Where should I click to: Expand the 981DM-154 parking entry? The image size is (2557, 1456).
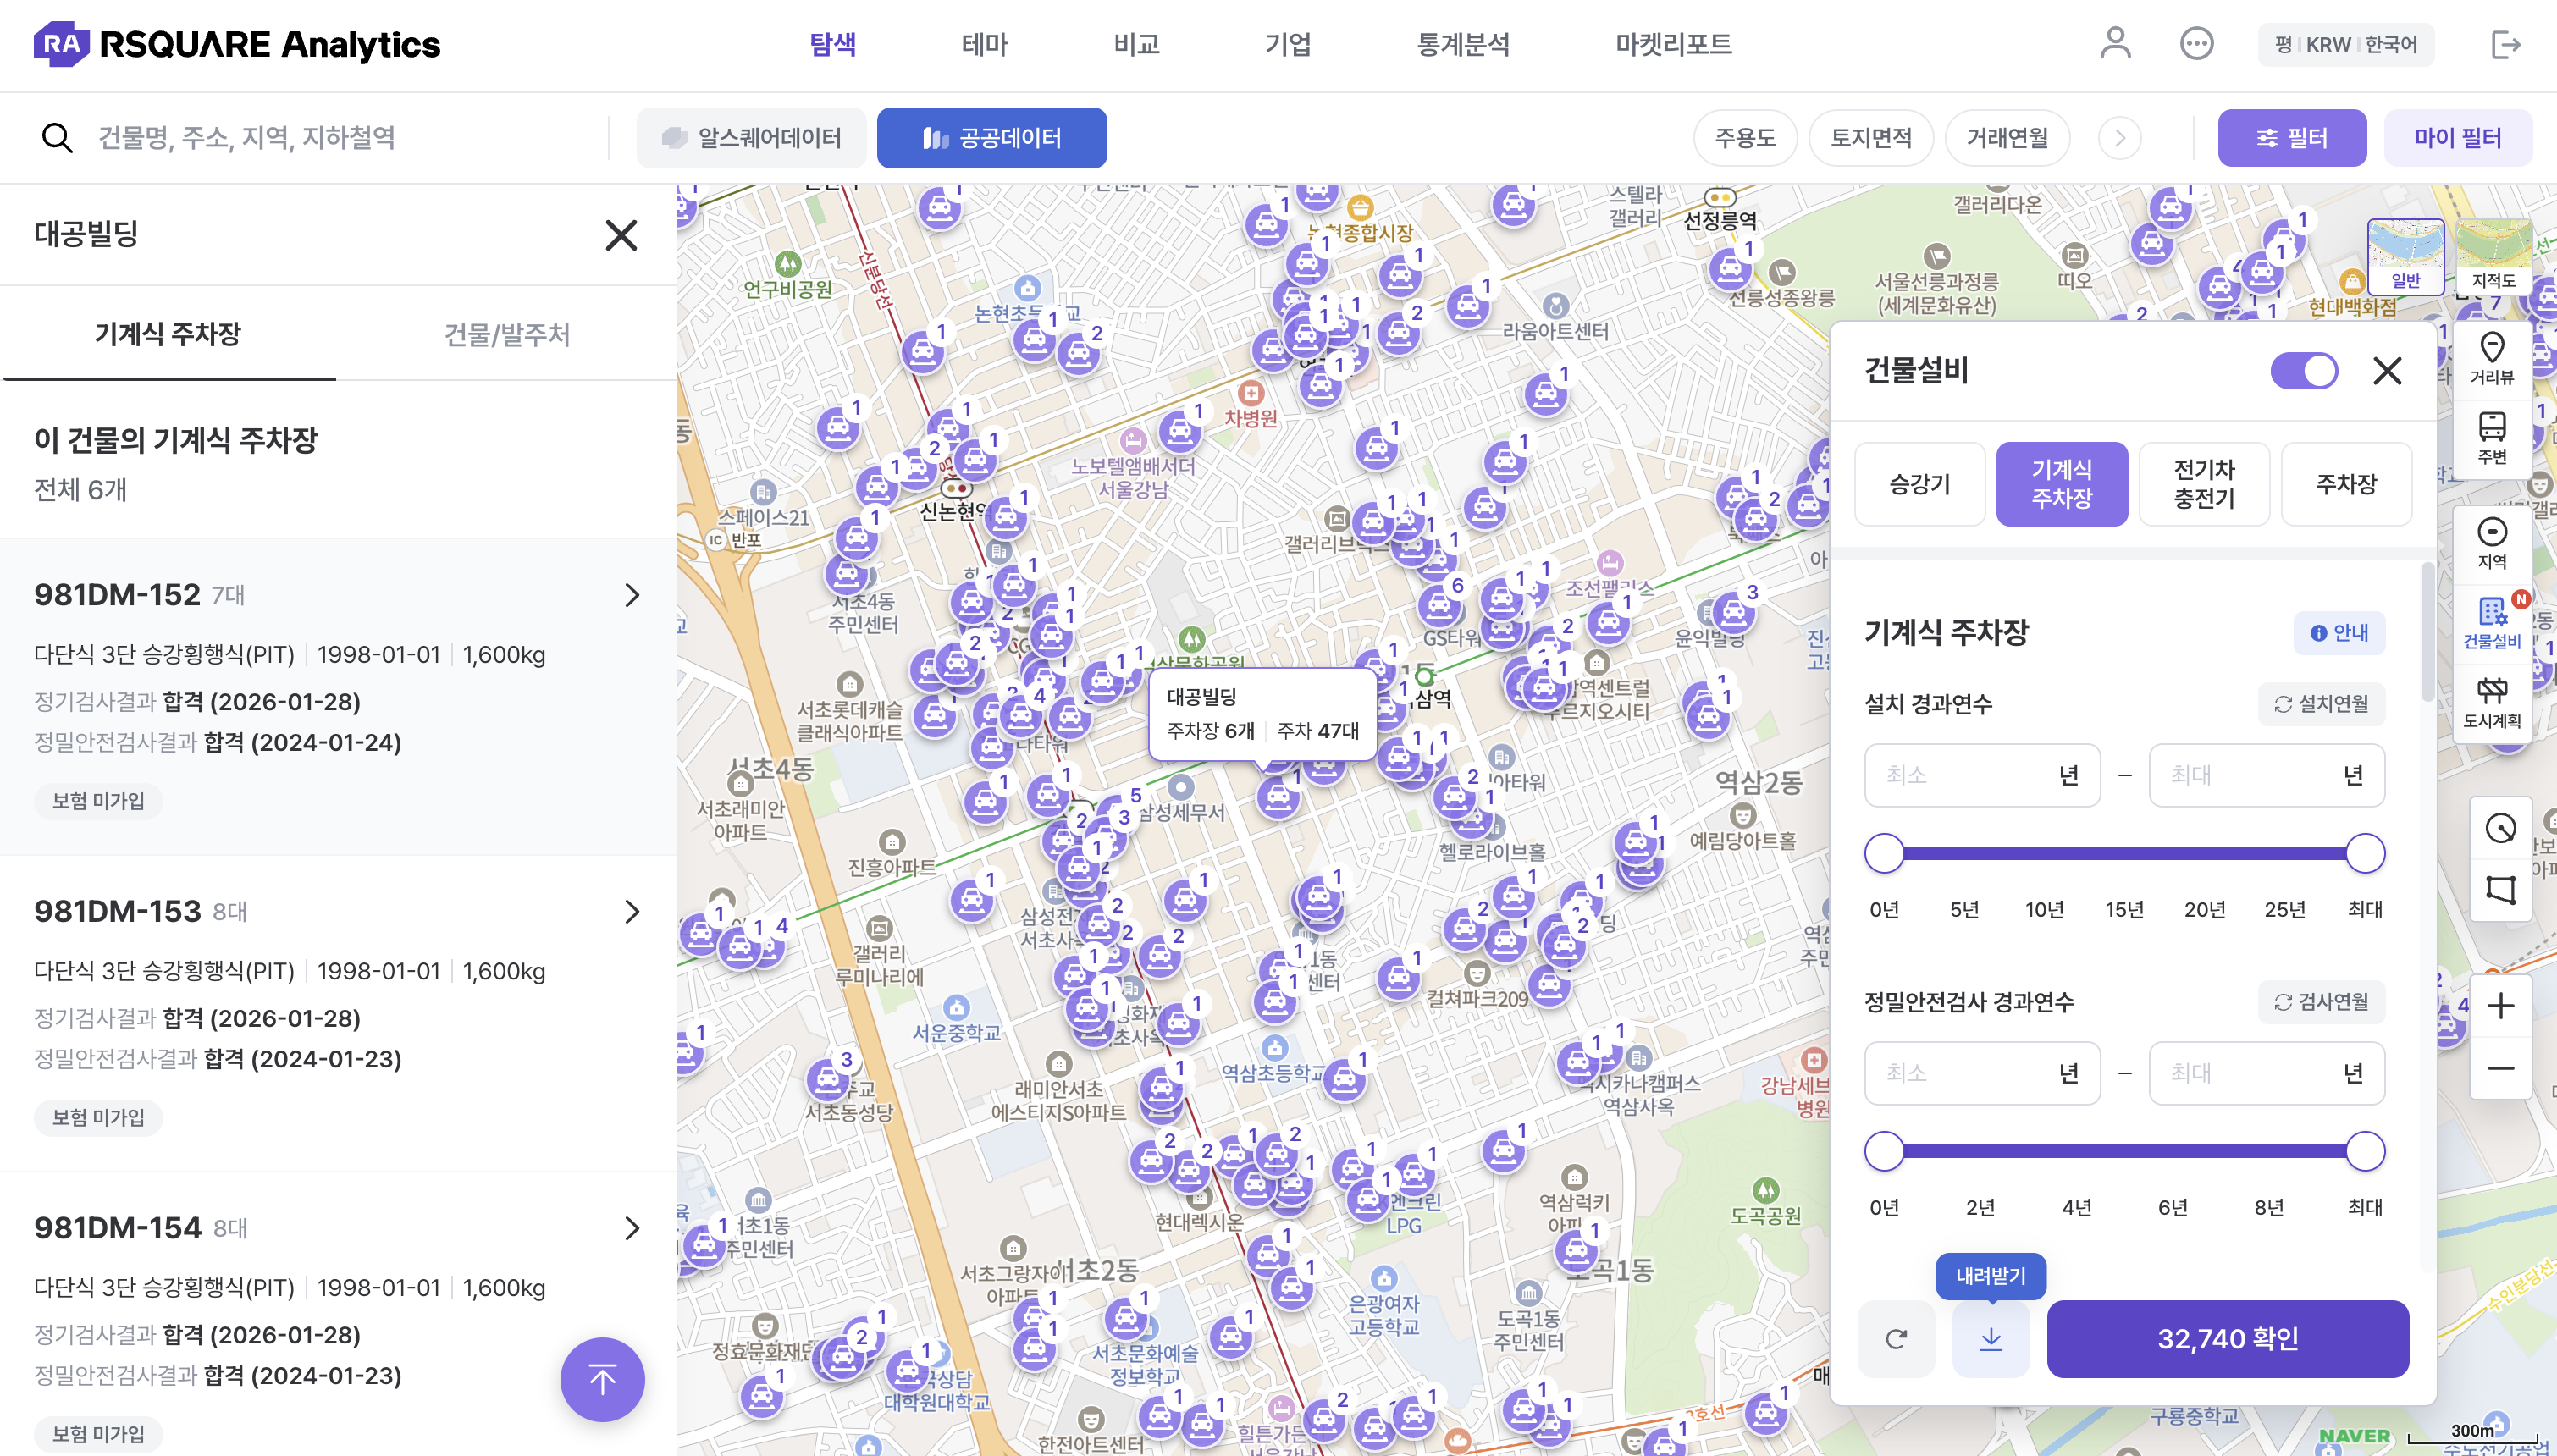[x=631, y=1228]
